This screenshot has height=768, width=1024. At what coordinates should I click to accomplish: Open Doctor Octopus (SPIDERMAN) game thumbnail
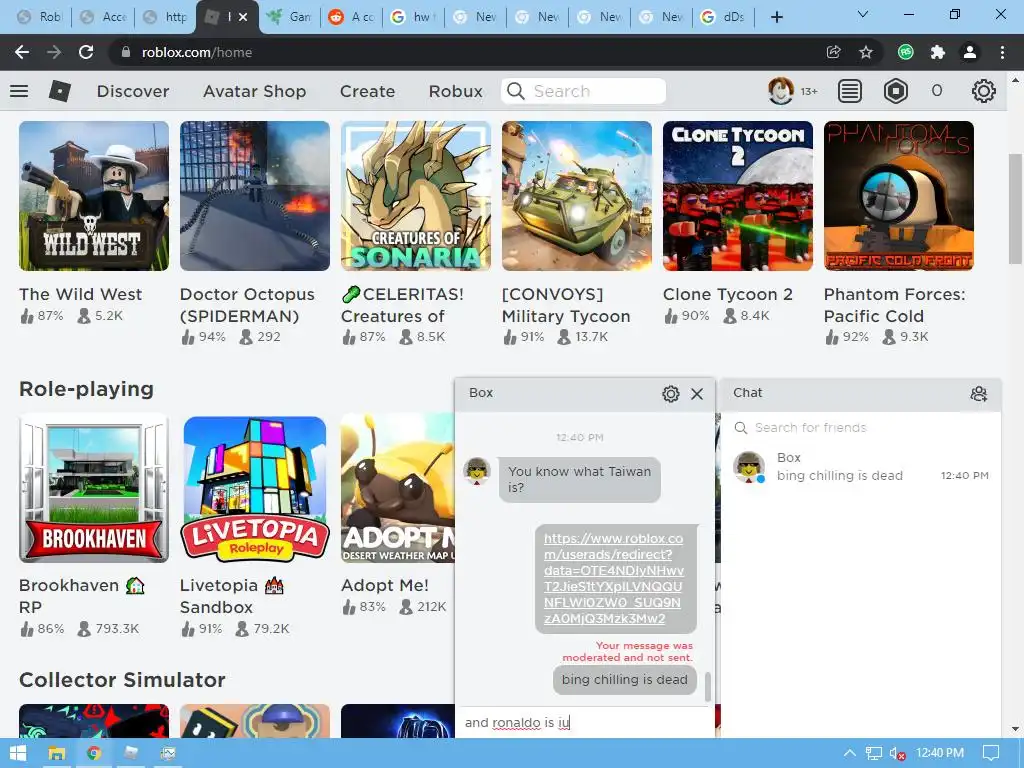255,196
